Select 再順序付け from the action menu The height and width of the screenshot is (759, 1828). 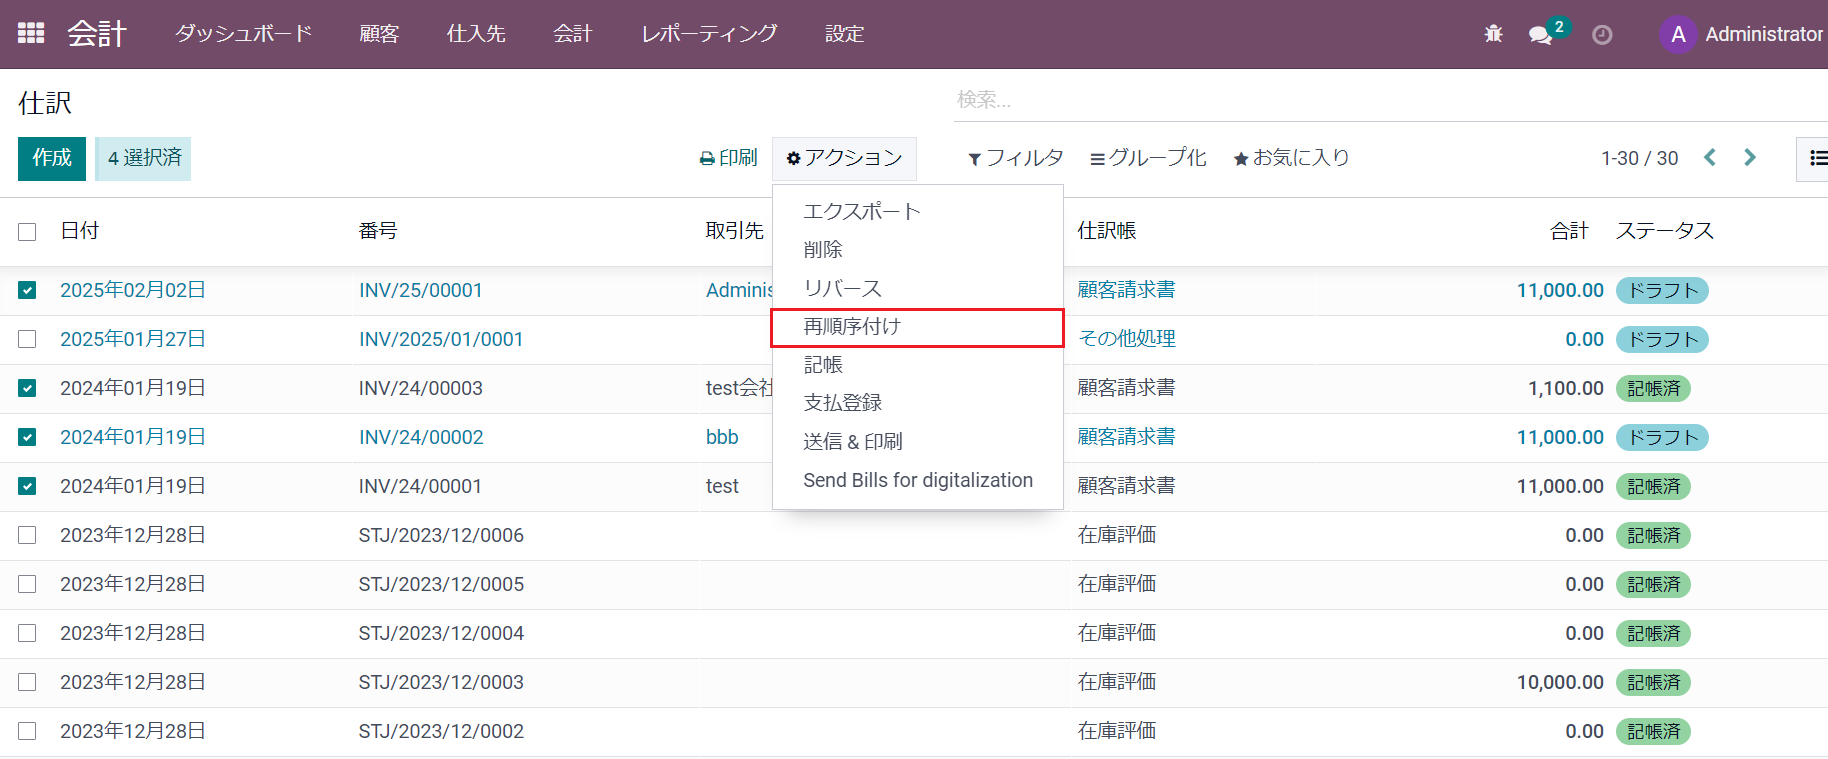852,327
